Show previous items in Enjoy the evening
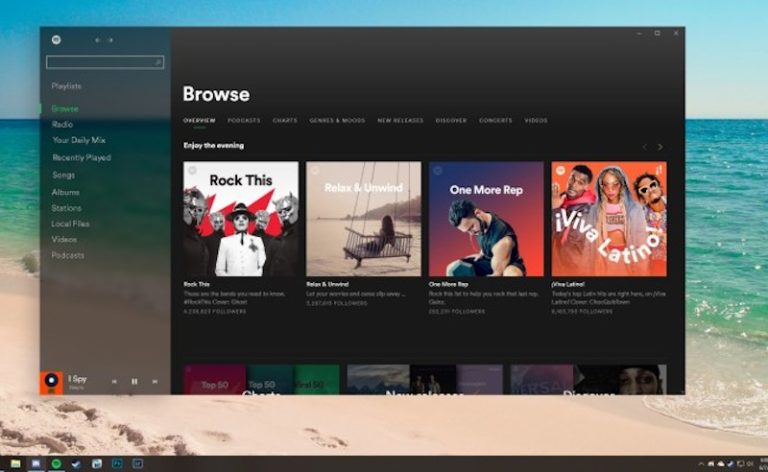 [645, 147]
